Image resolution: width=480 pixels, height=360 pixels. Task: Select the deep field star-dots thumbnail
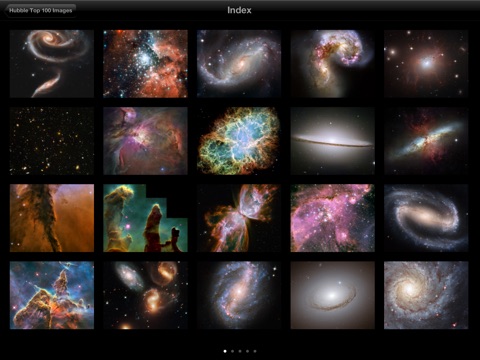coord(52,141)
